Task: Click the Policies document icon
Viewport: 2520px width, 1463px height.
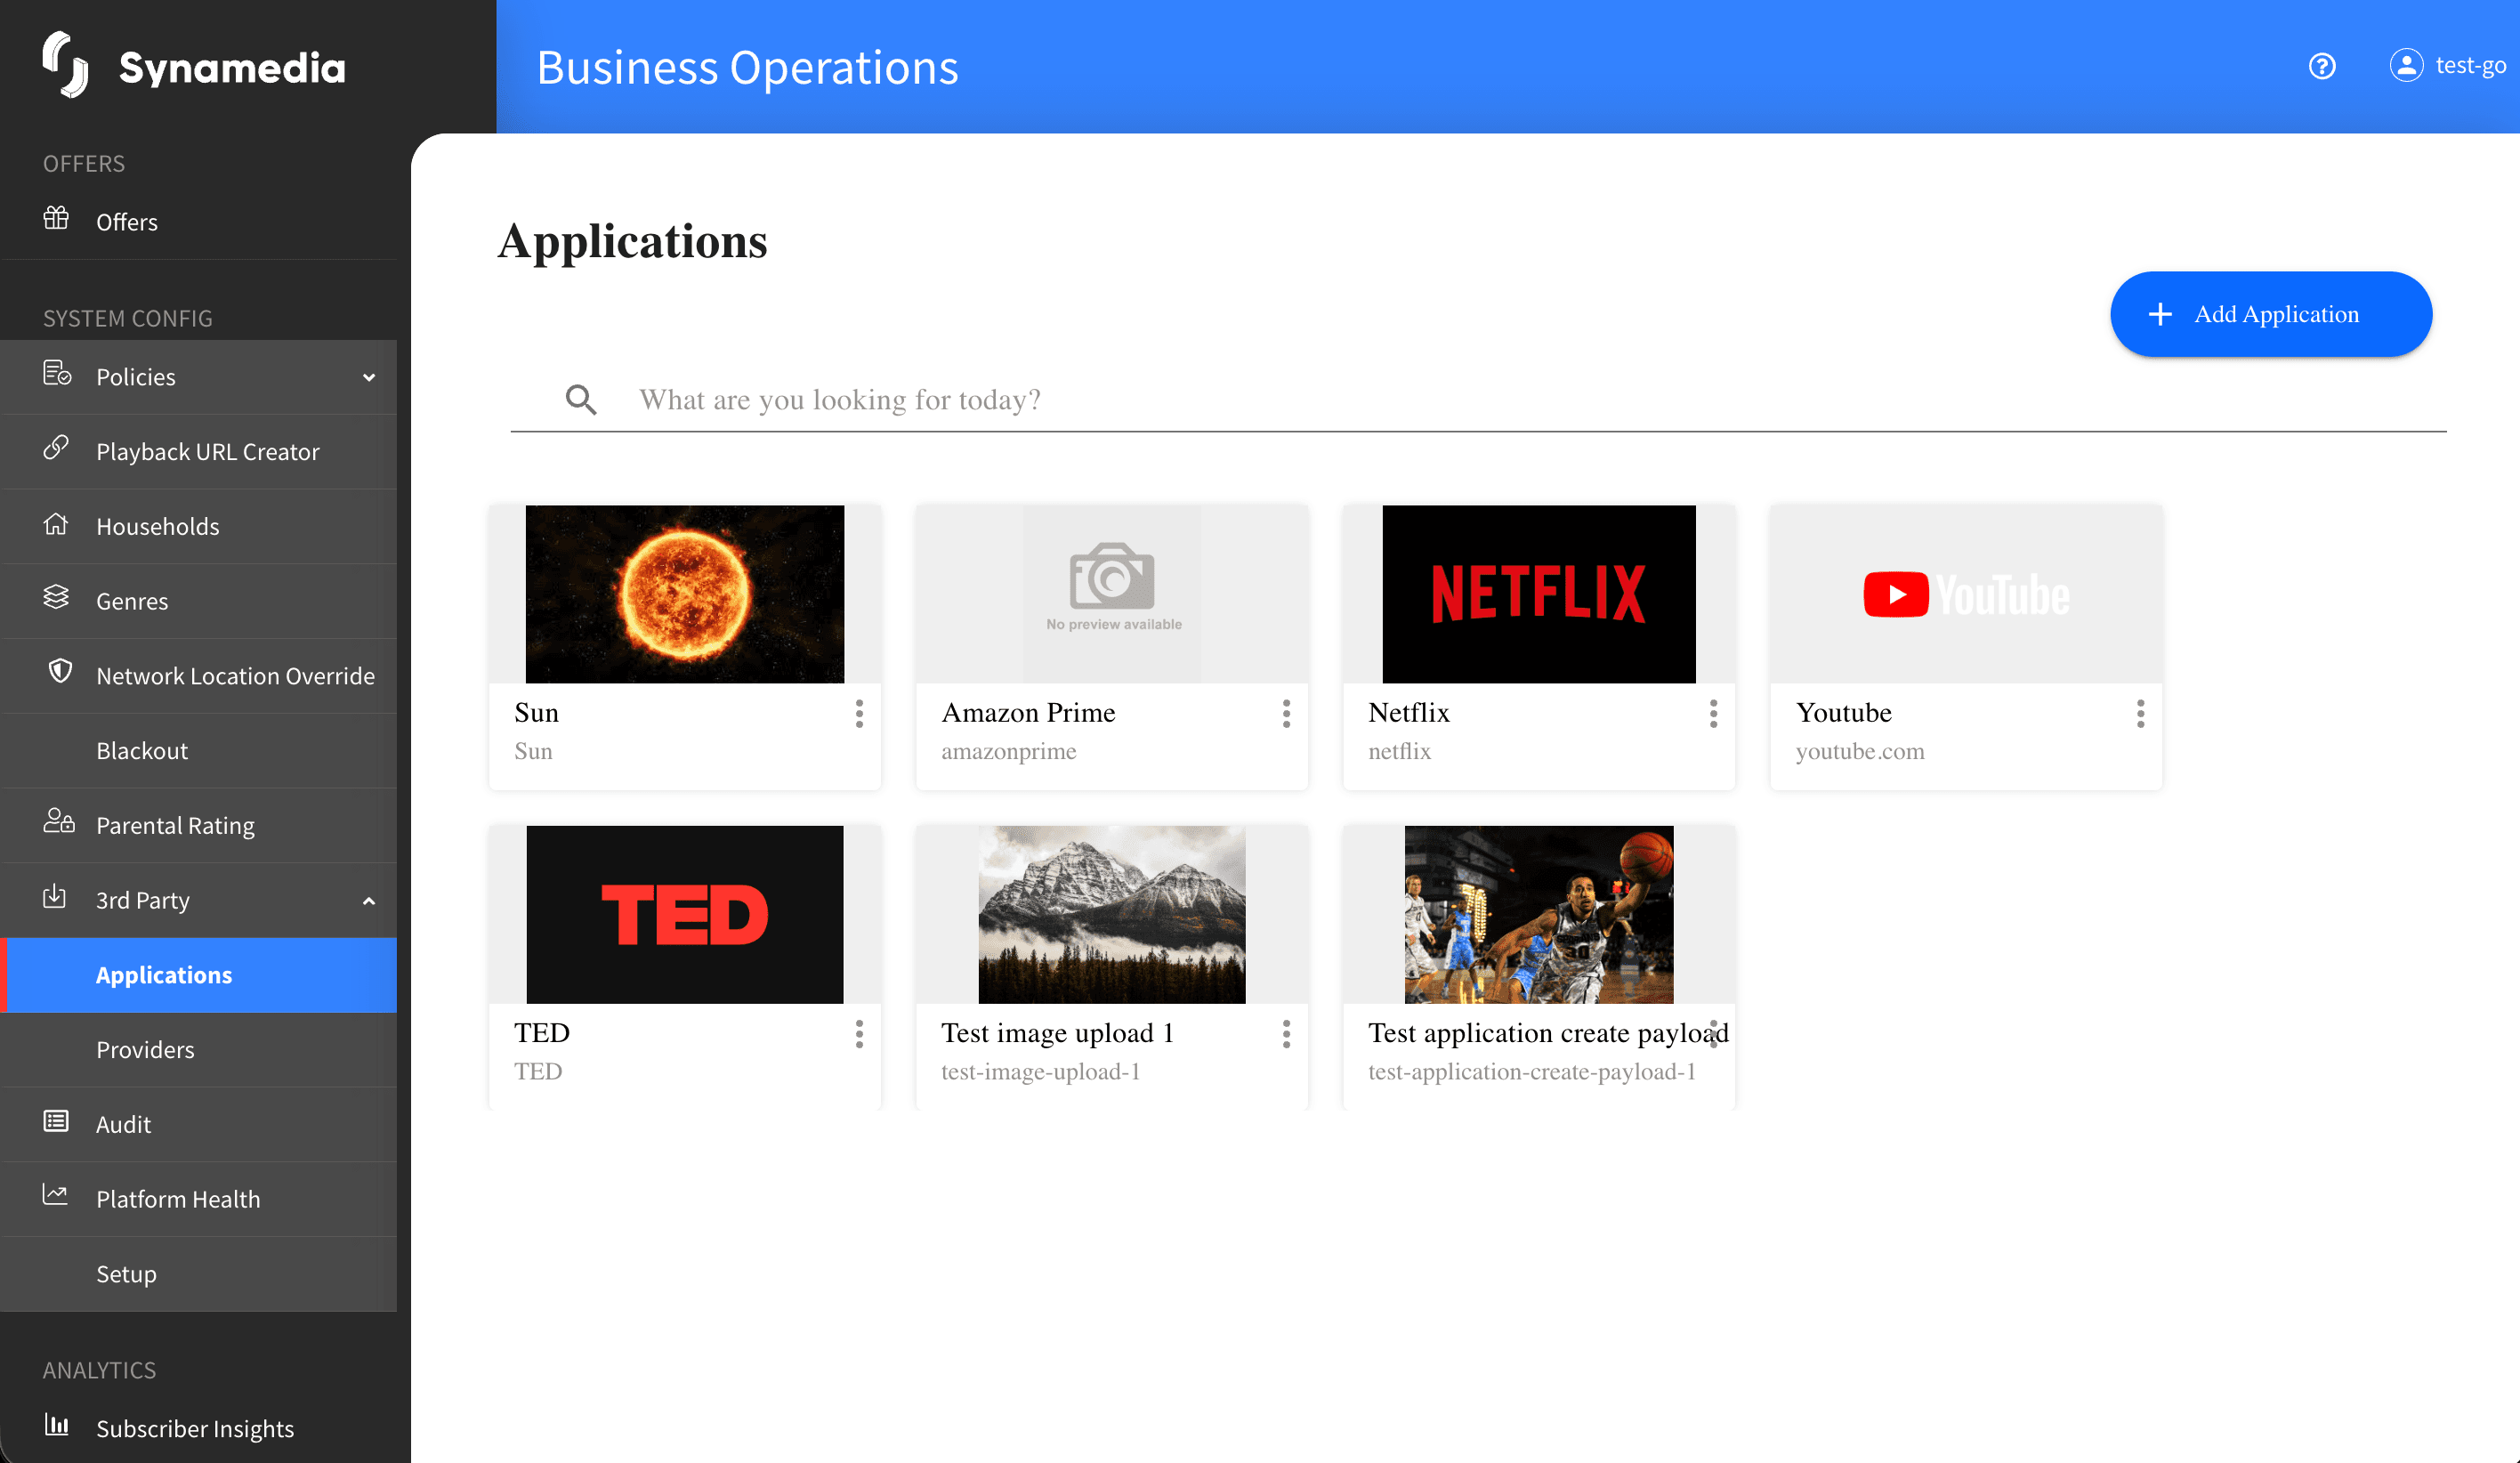Action: [x=57, y=373]
